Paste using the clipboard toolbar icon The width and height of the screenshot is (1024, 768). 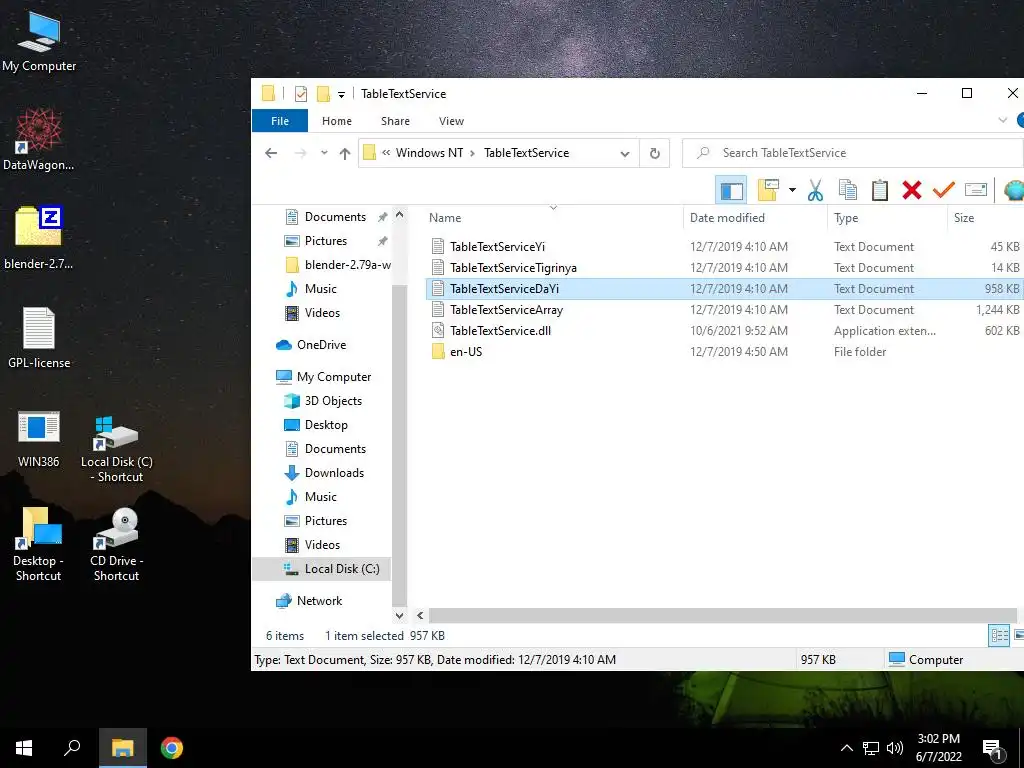(x=880, y=190)
